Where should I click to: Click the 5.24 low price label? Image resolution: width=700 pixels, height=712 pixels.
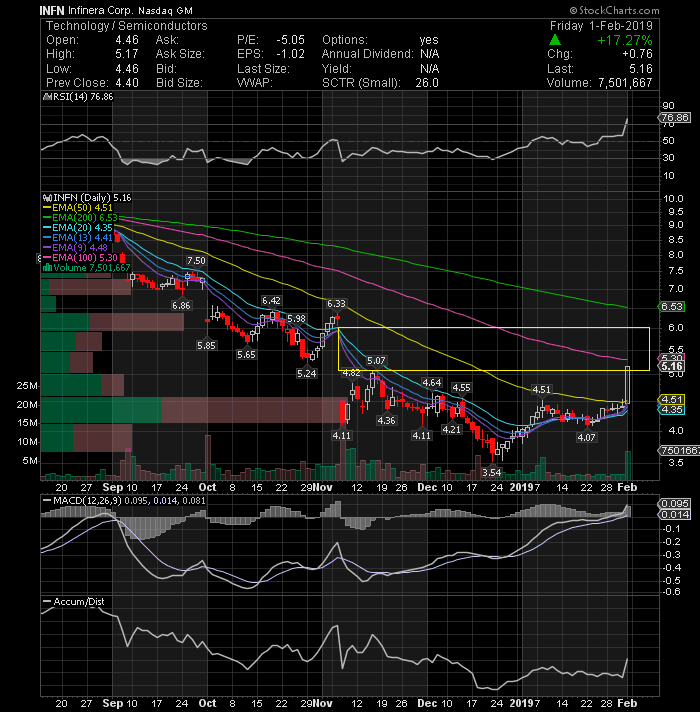tap(307, 374)
